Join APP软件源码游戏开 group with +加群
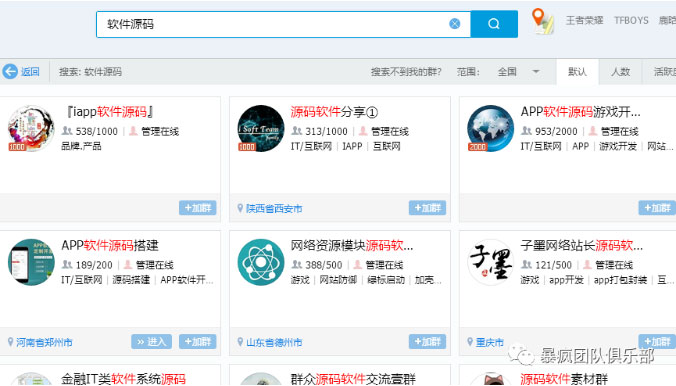This screenshot has height=386, width=676. [657, 208]
